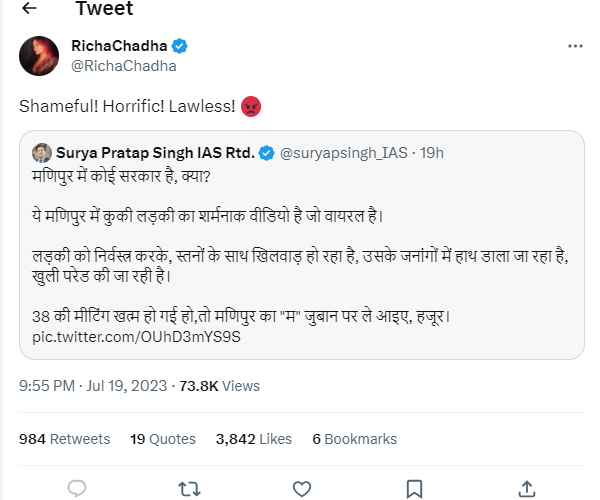Click the quoted tweet's verified badge
The width and height of the screenshot is (600, 500).
click(268, 153)
